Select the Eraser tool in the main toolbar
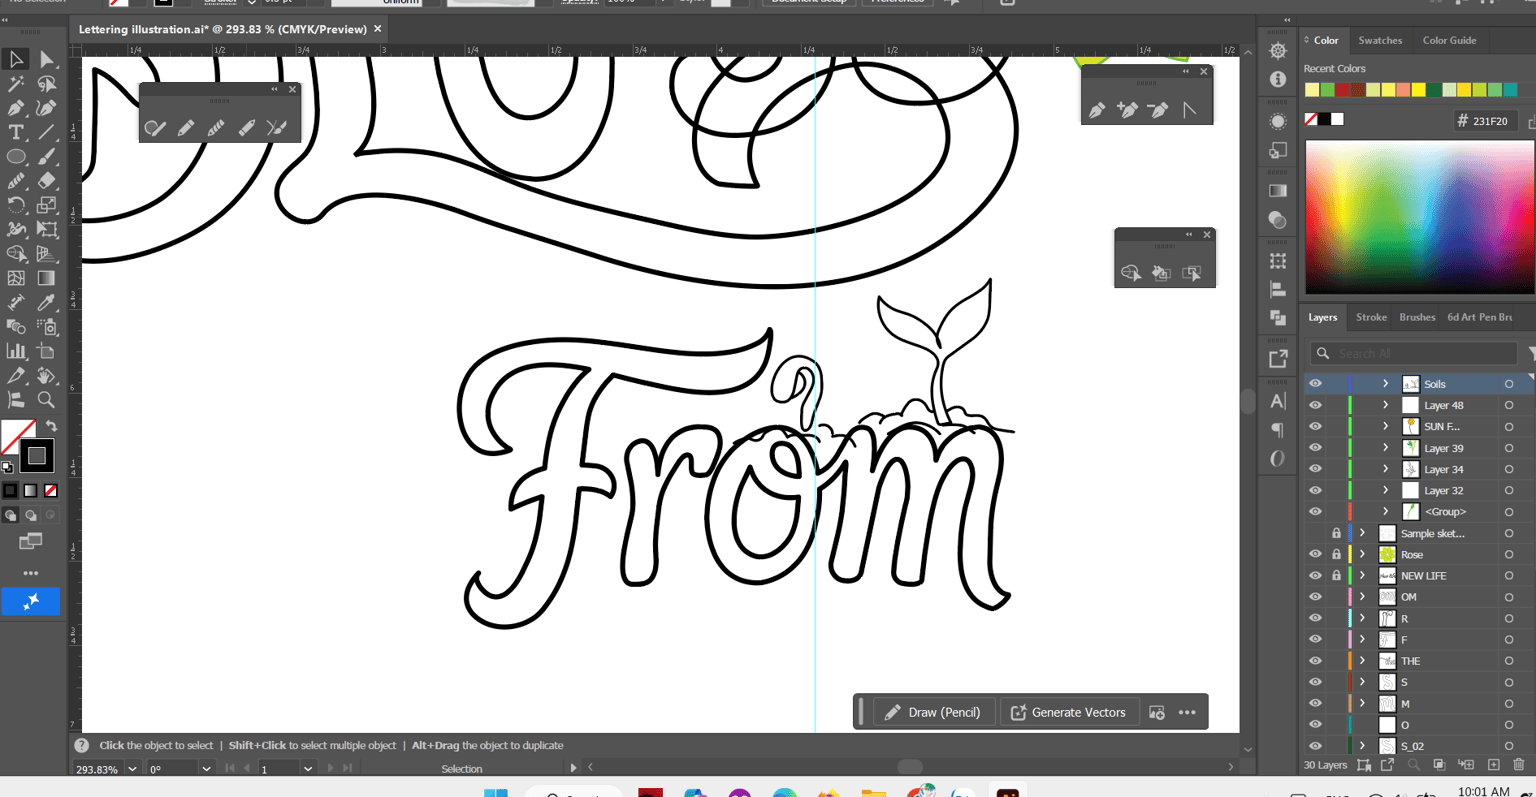1536x797 pixels. 46,181
